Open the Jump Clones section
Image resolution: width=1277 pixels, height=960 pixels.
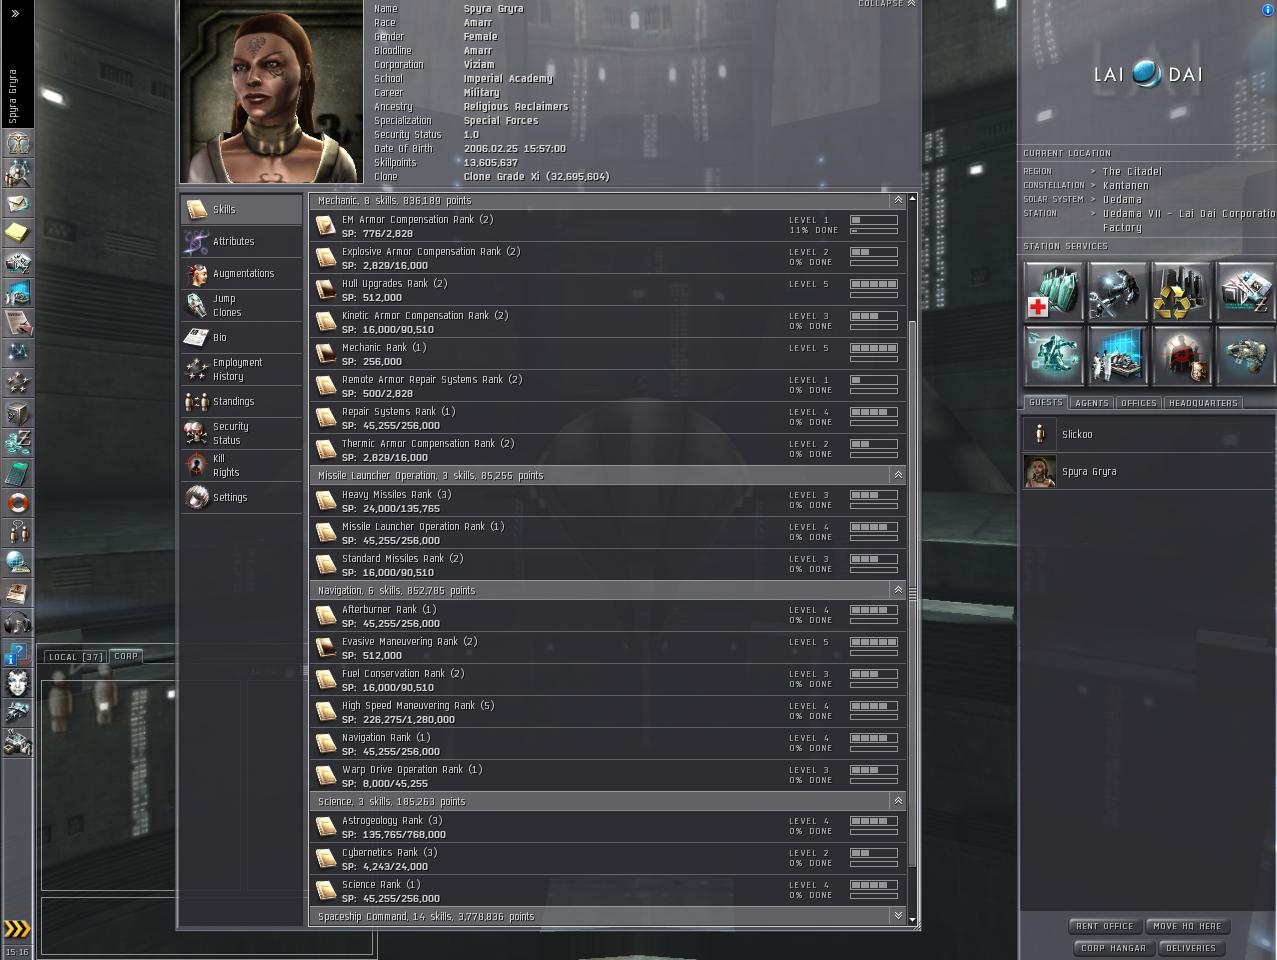coord(241,305)
